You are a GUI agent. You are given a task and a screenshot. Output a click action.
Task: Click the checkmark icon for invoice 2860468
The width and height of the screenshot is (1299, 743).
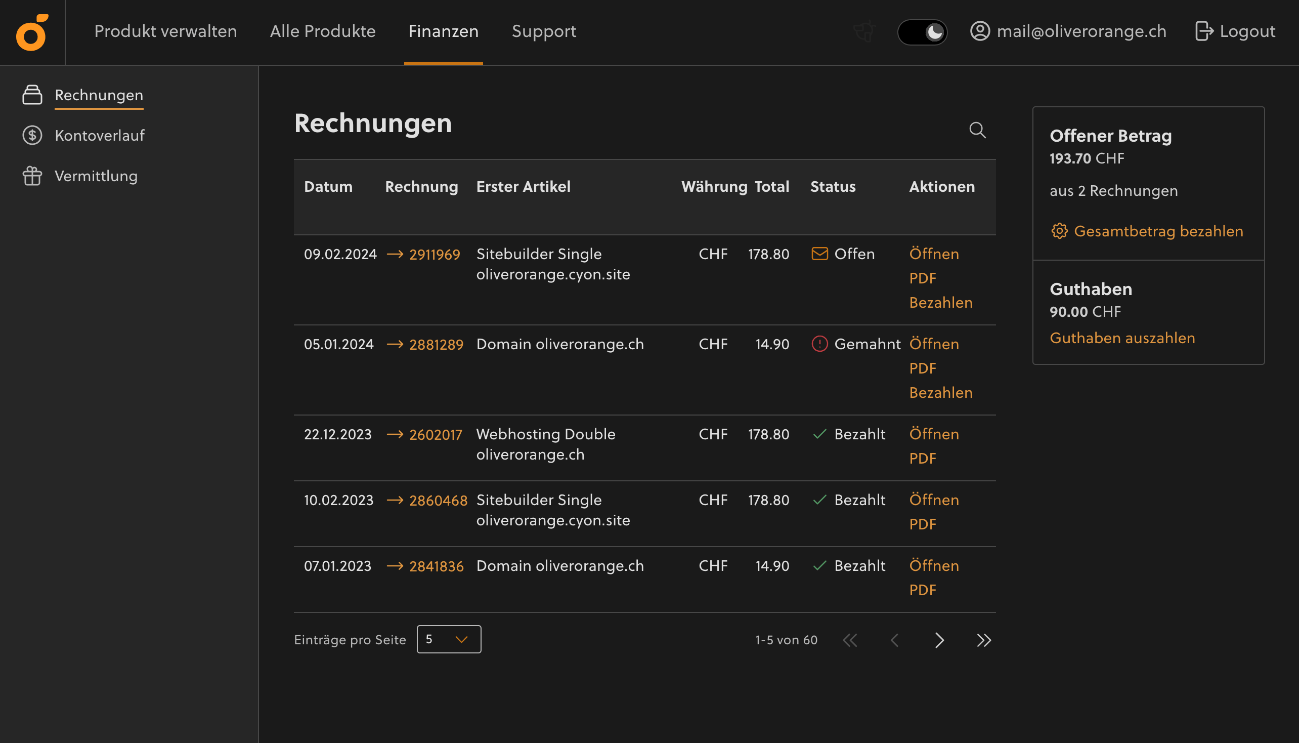pos(819,500)
